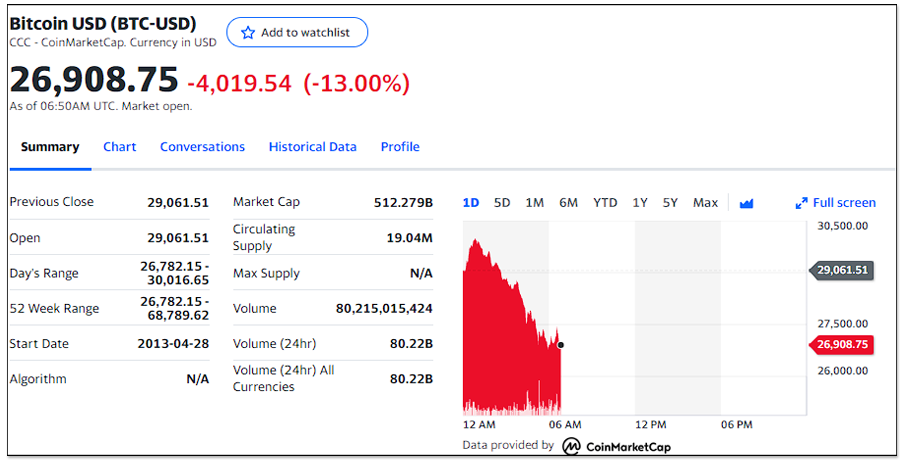Screen dimensions: 904x461
Task: Click the 26,000.00 y-axis label
Action: (x=842, y=371)
